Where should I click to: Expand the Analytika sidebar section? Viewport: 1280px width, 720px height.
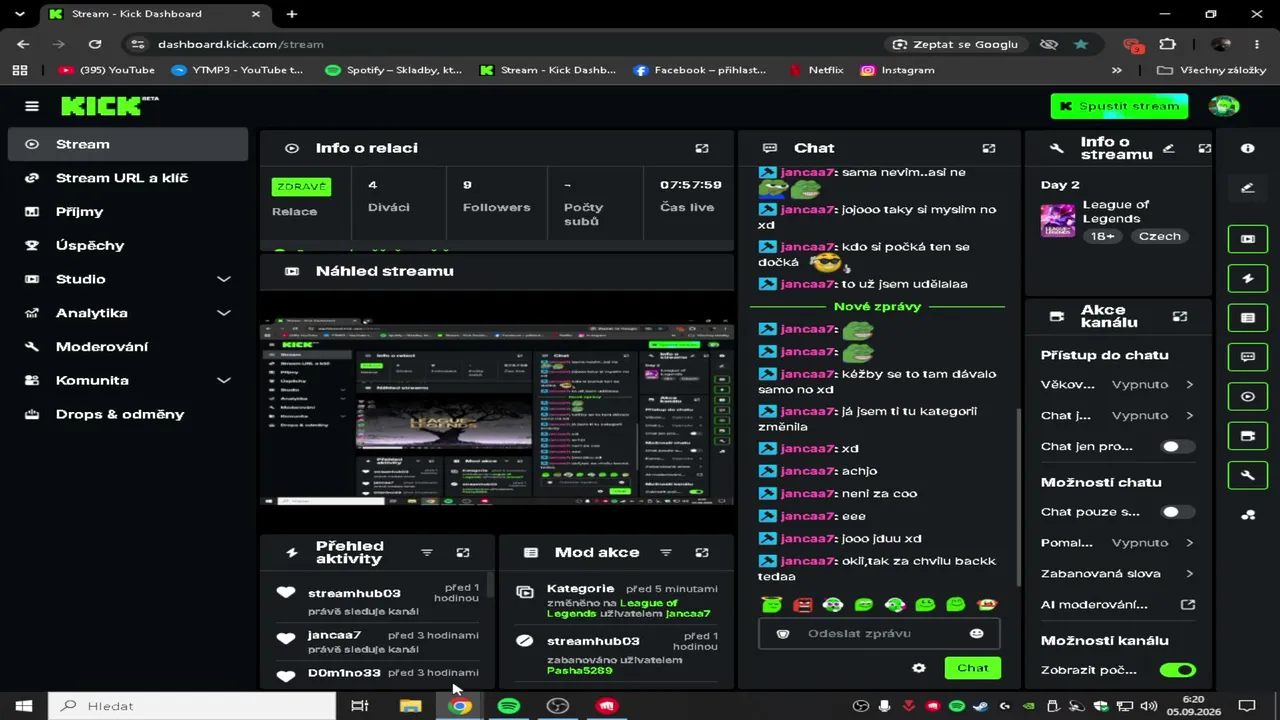pyautogui.click(x=224, y=313)
